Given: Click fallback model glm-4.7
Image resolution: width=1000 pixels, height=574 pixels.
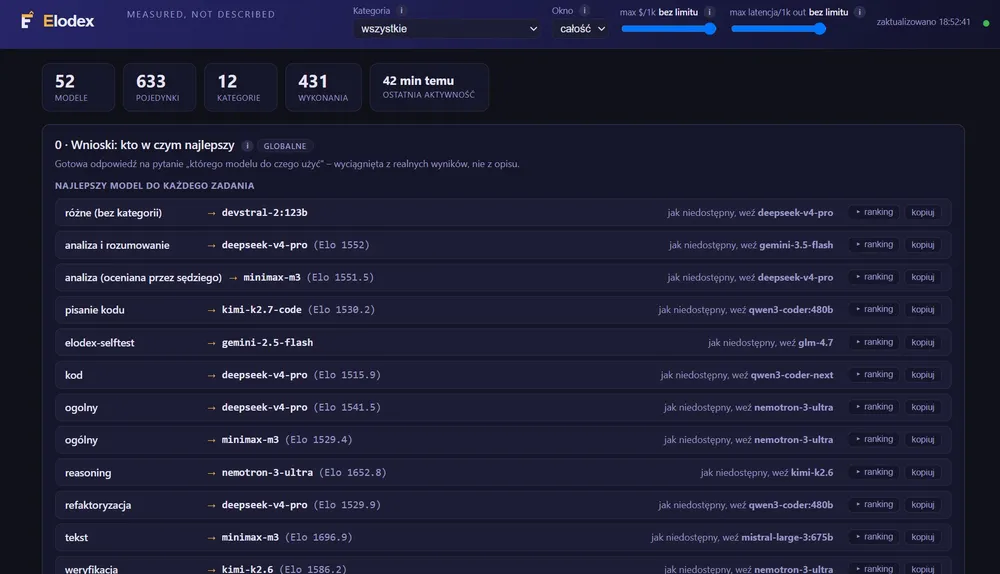Looking at the screenshot, I should pyautogui.click(x=815, y=342).
